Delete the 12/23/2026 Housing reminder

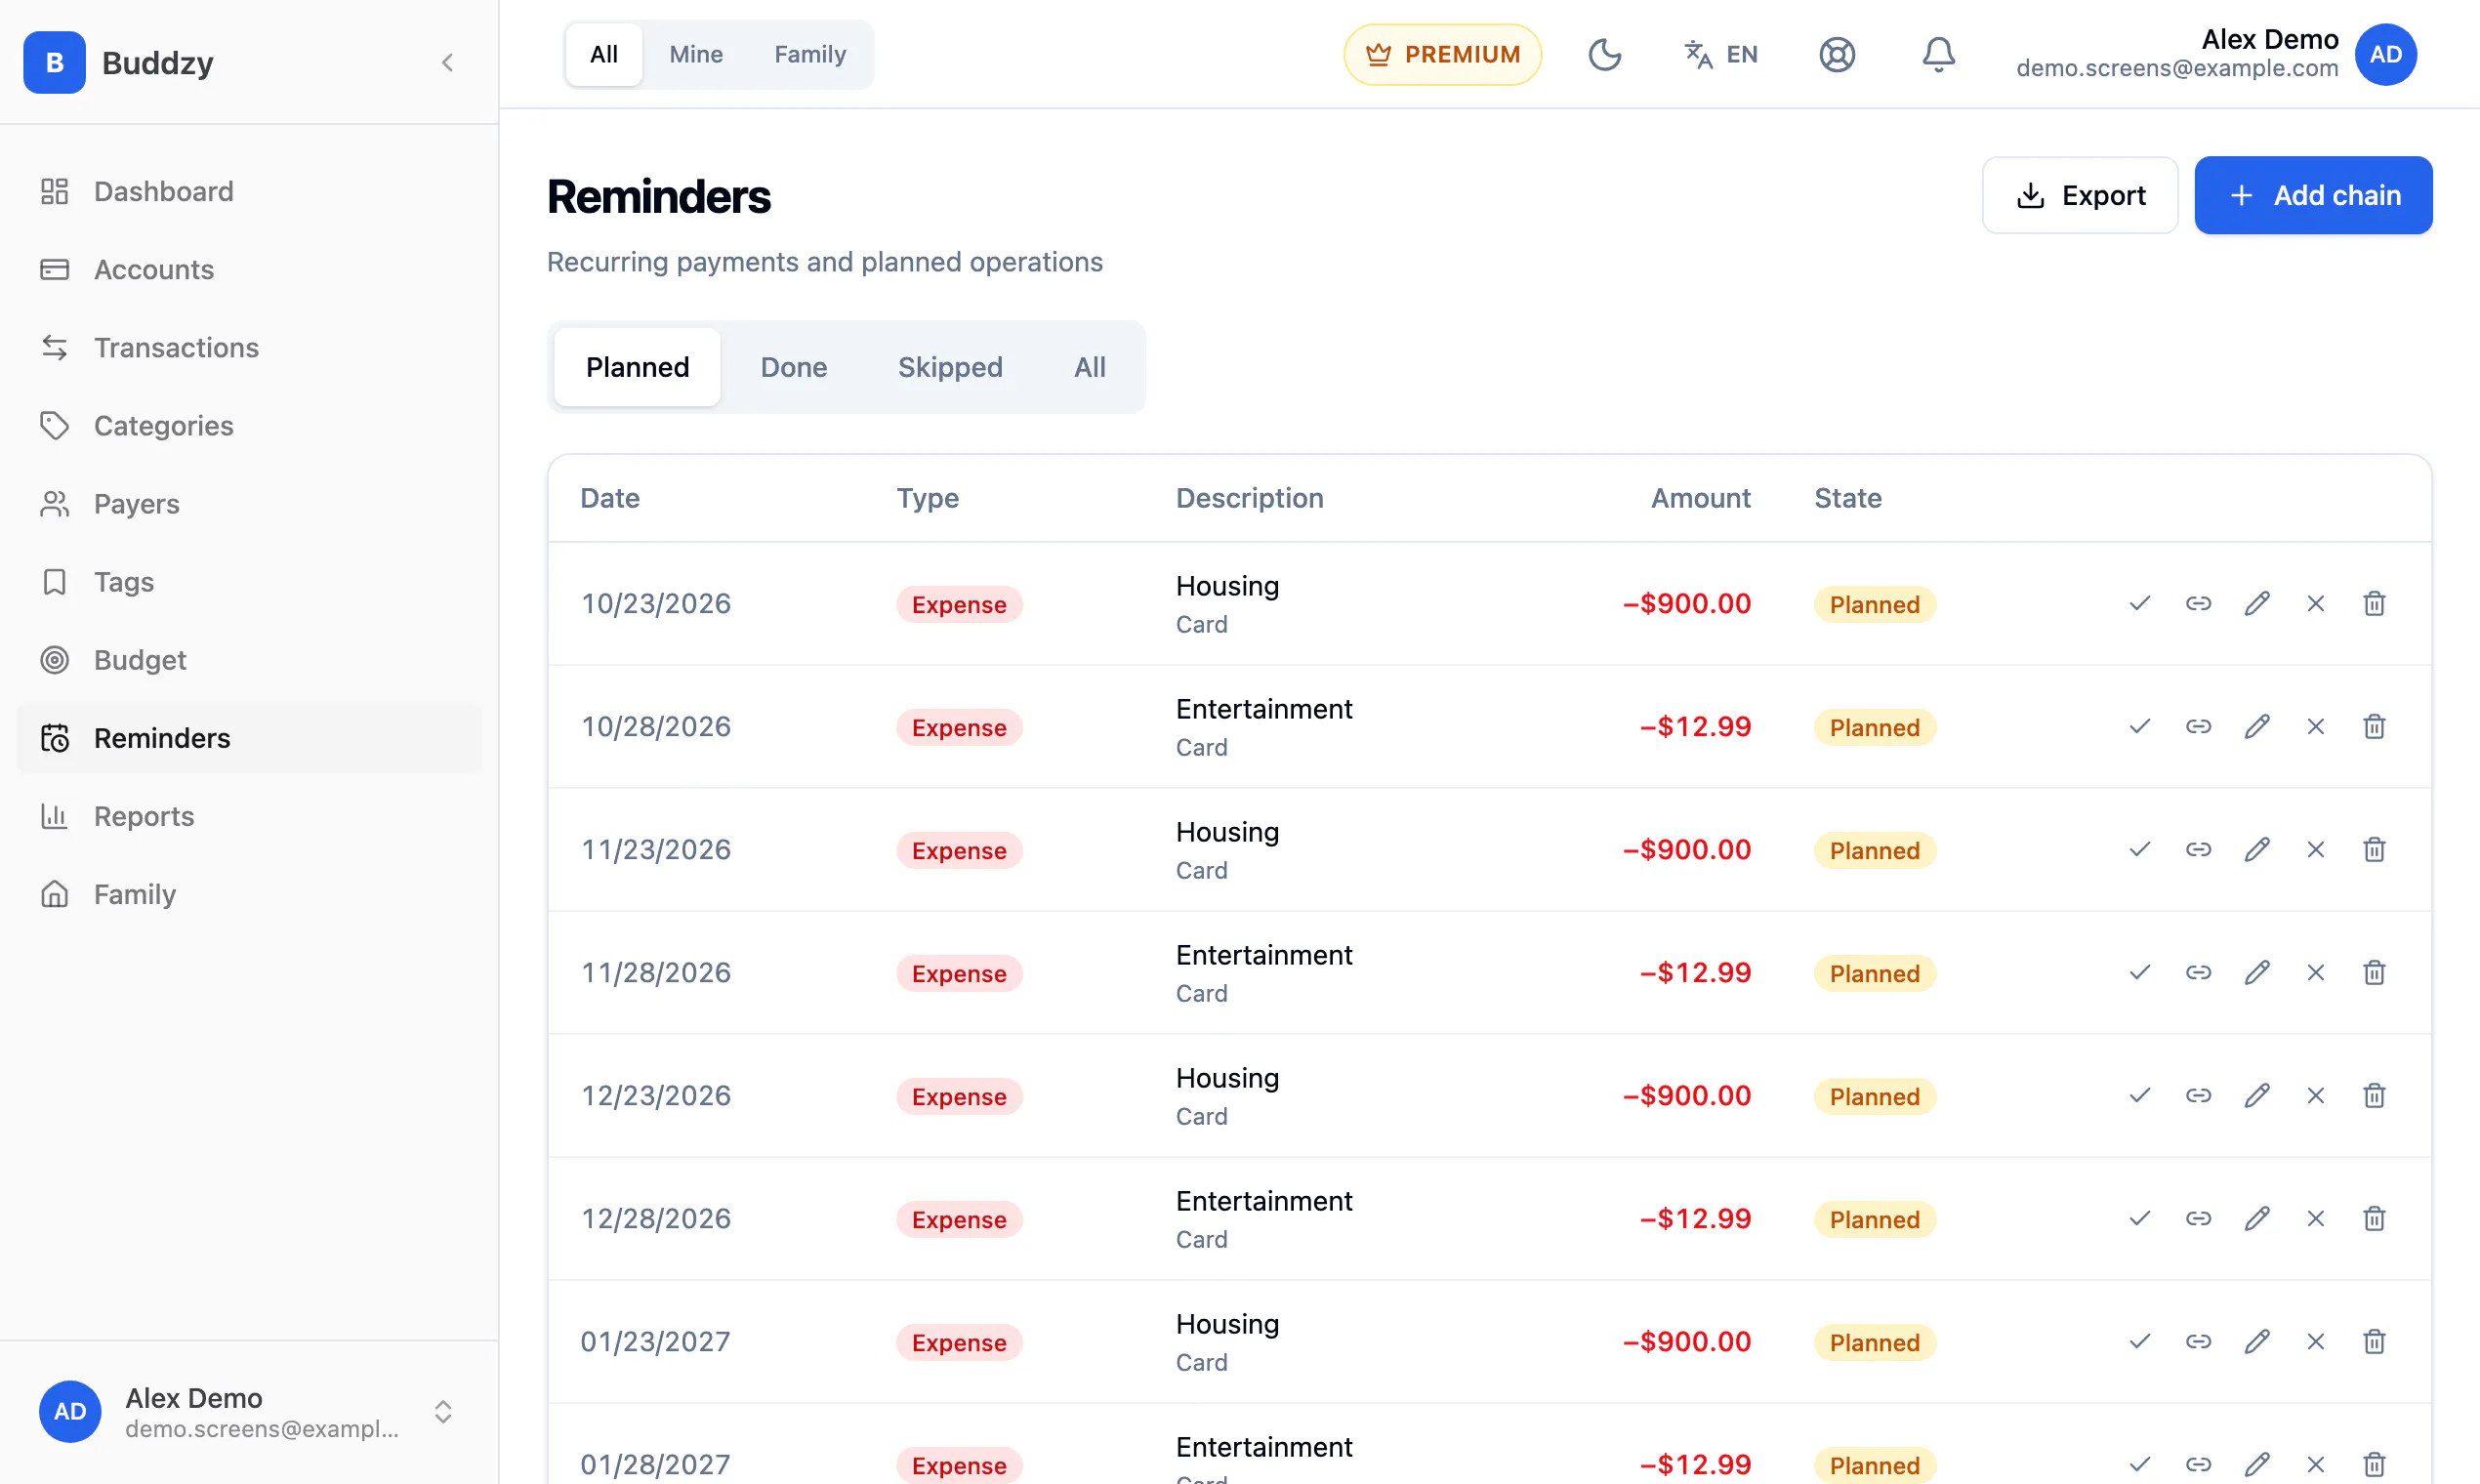2374,1095
